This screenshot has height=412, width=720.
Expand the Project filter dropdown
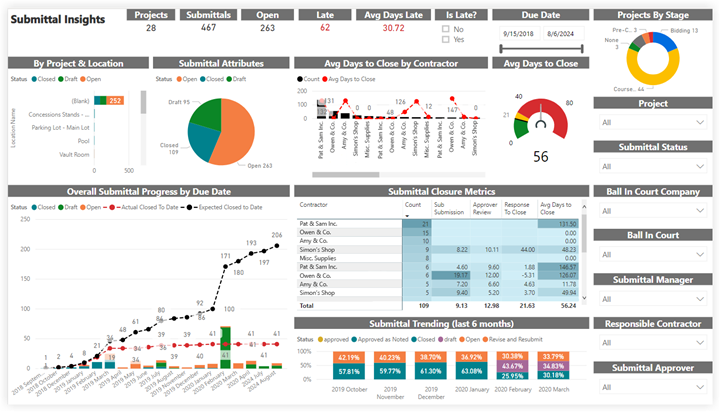coord(703,123)
